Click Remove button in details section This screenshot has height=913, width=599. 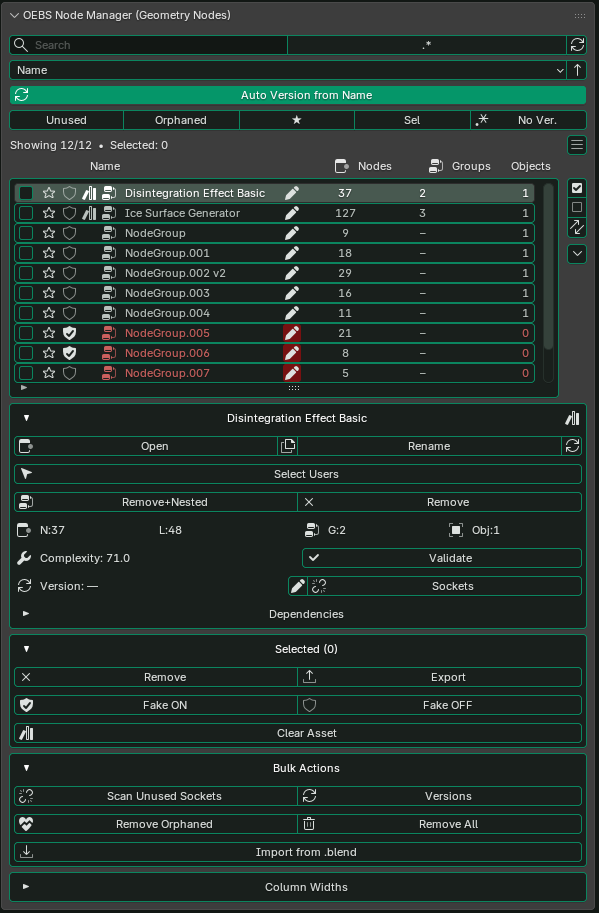tap(439, 502)
